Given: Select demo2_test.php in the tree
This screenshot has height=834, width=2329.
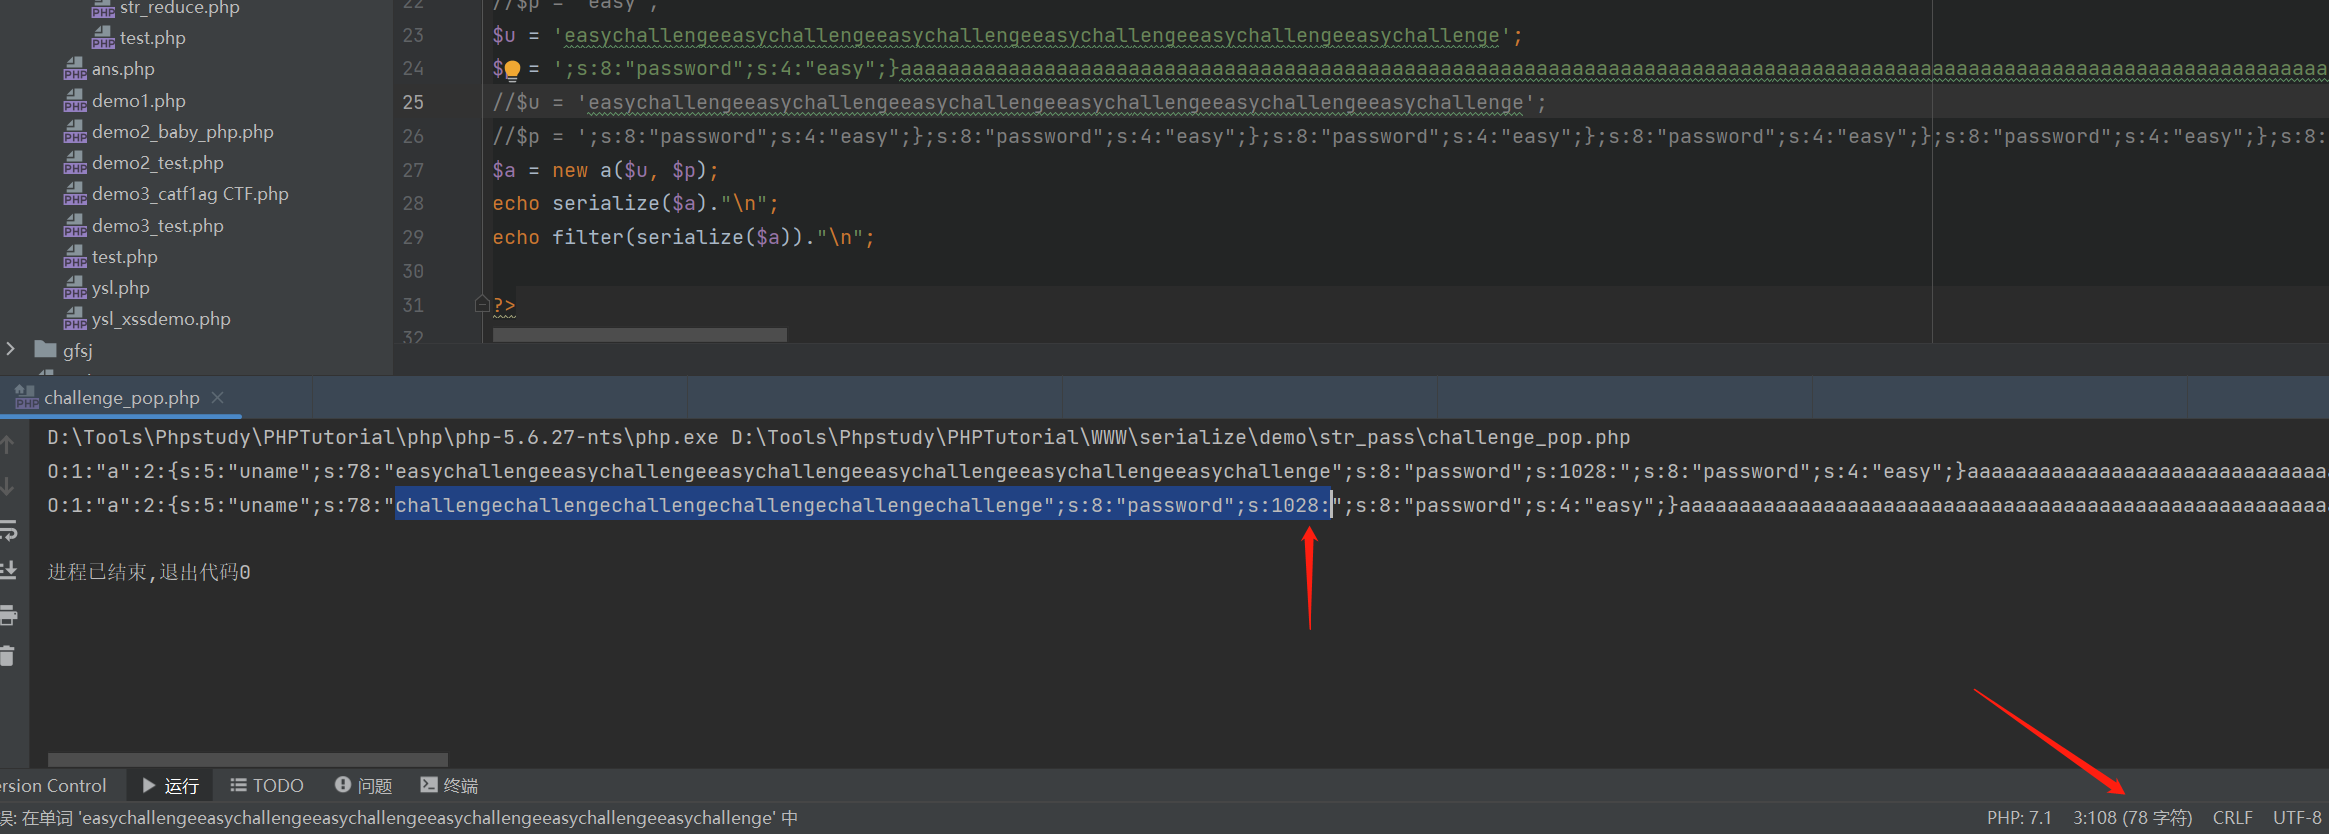Looking at the screenshot, I should pos(158,163).
